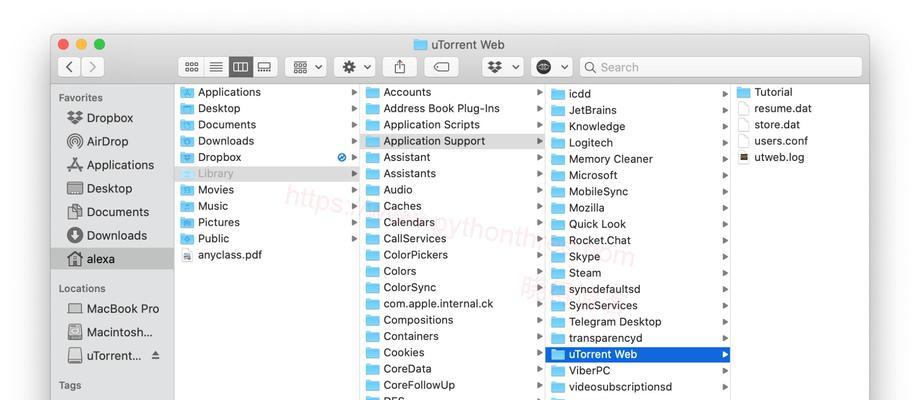Select the uTorrent Web folder
This screenshot has height=400, width=920.
point(638,354)
